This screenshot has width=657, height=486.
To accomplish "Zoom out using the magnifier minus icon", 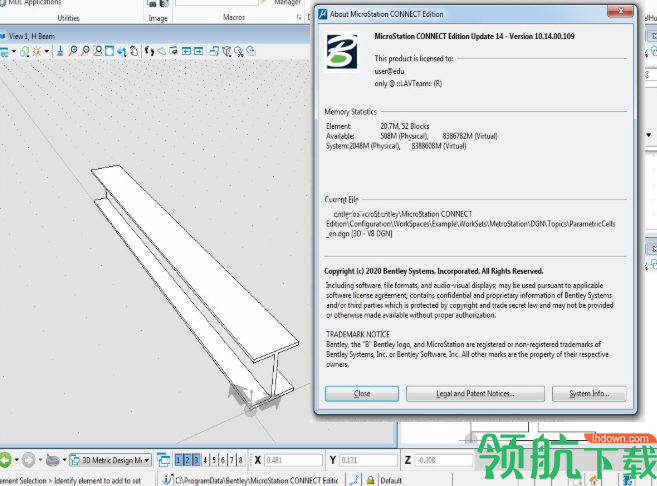I will coord(85,51).
